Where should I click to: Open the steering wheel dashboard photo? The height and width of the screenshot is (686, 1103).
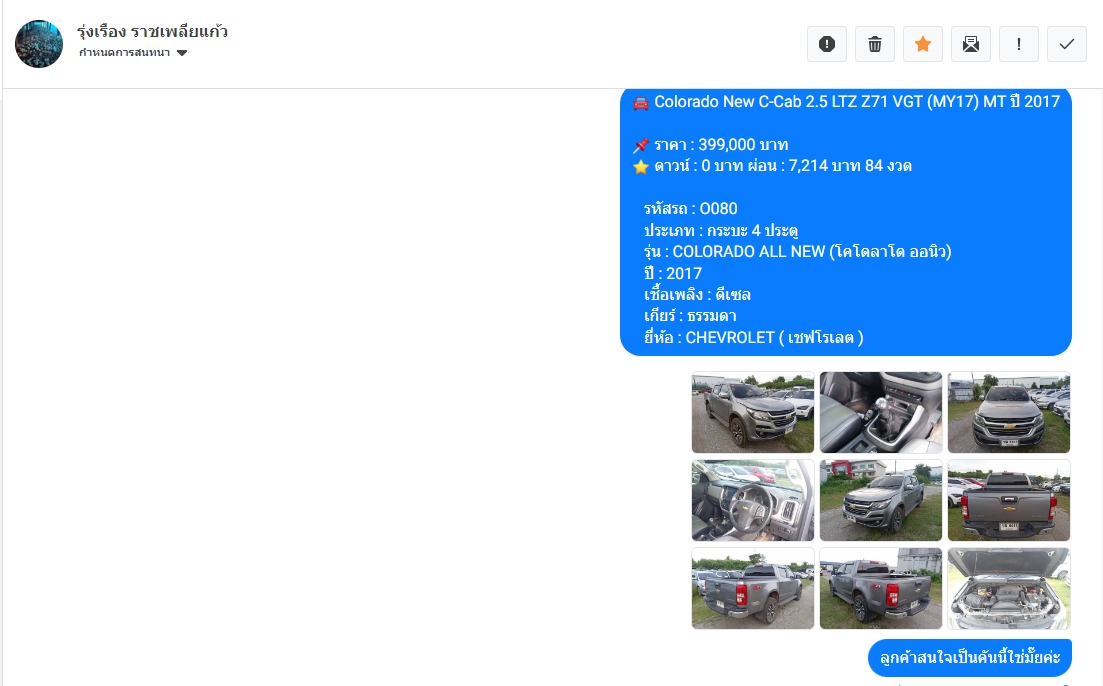pyautogui.click(x=753, y=500)
